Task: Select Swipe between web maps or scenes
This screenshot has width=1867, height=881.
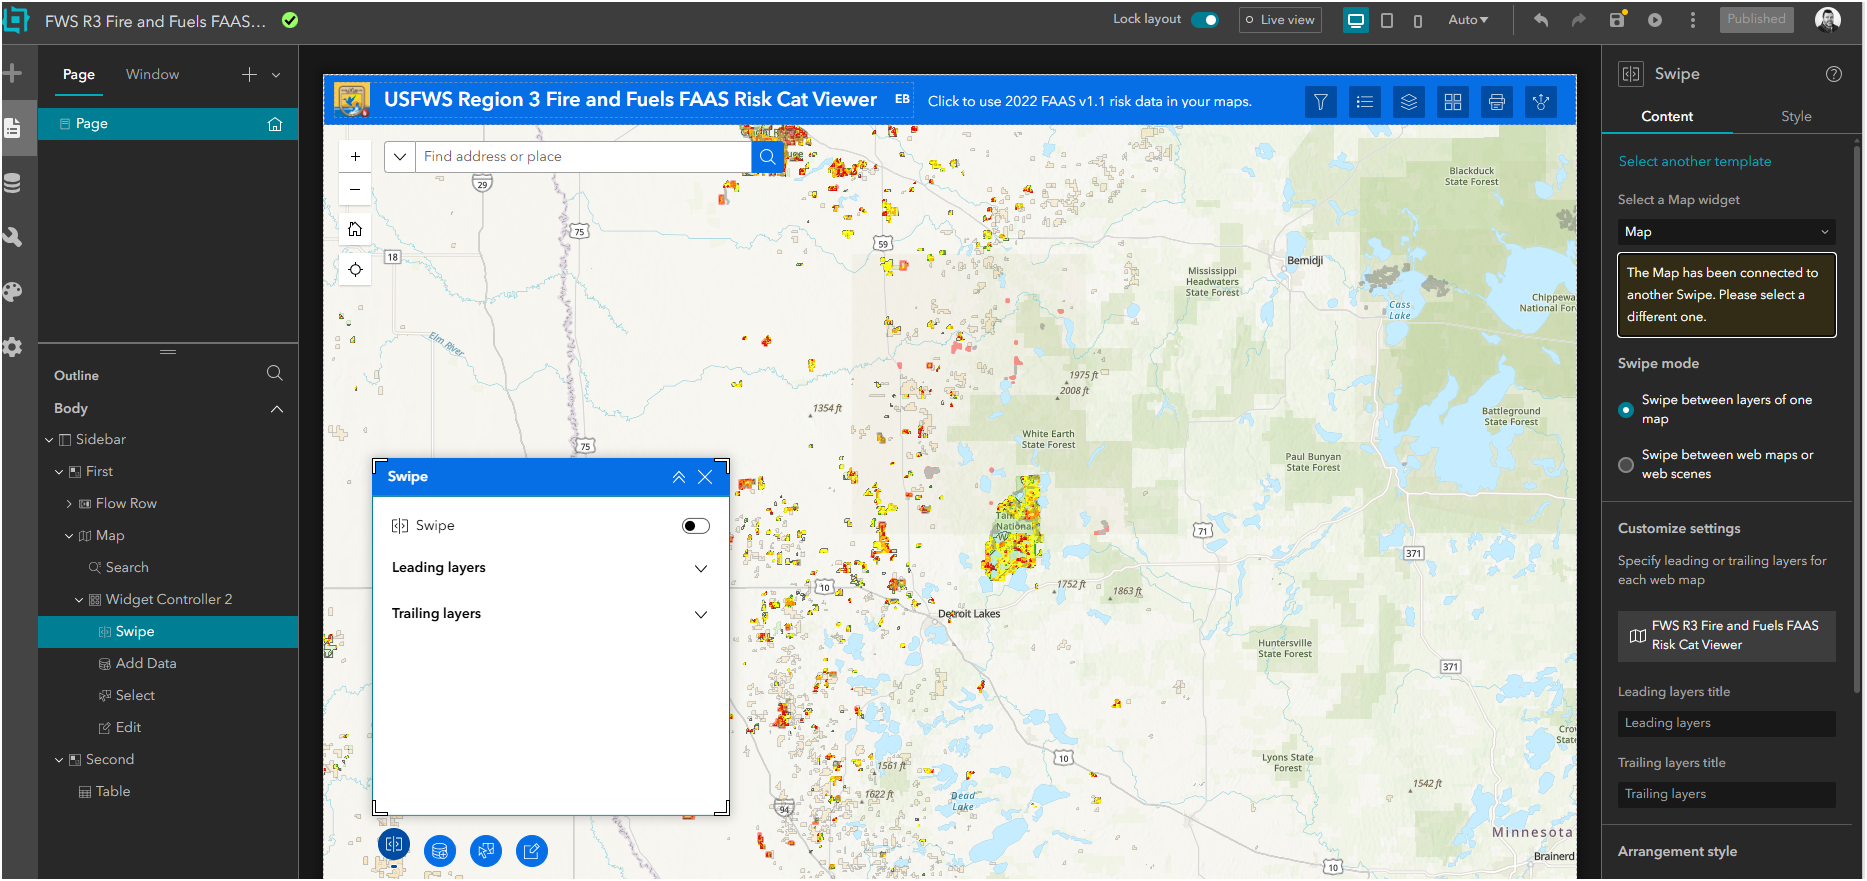Action: click(1626, 465)
